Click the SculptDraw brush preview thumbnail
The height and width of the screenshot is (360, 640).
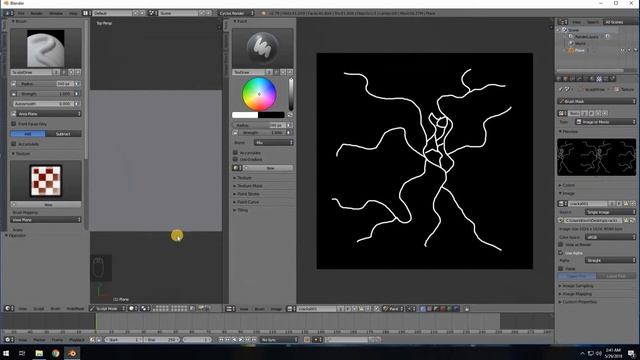coord(45,48)
